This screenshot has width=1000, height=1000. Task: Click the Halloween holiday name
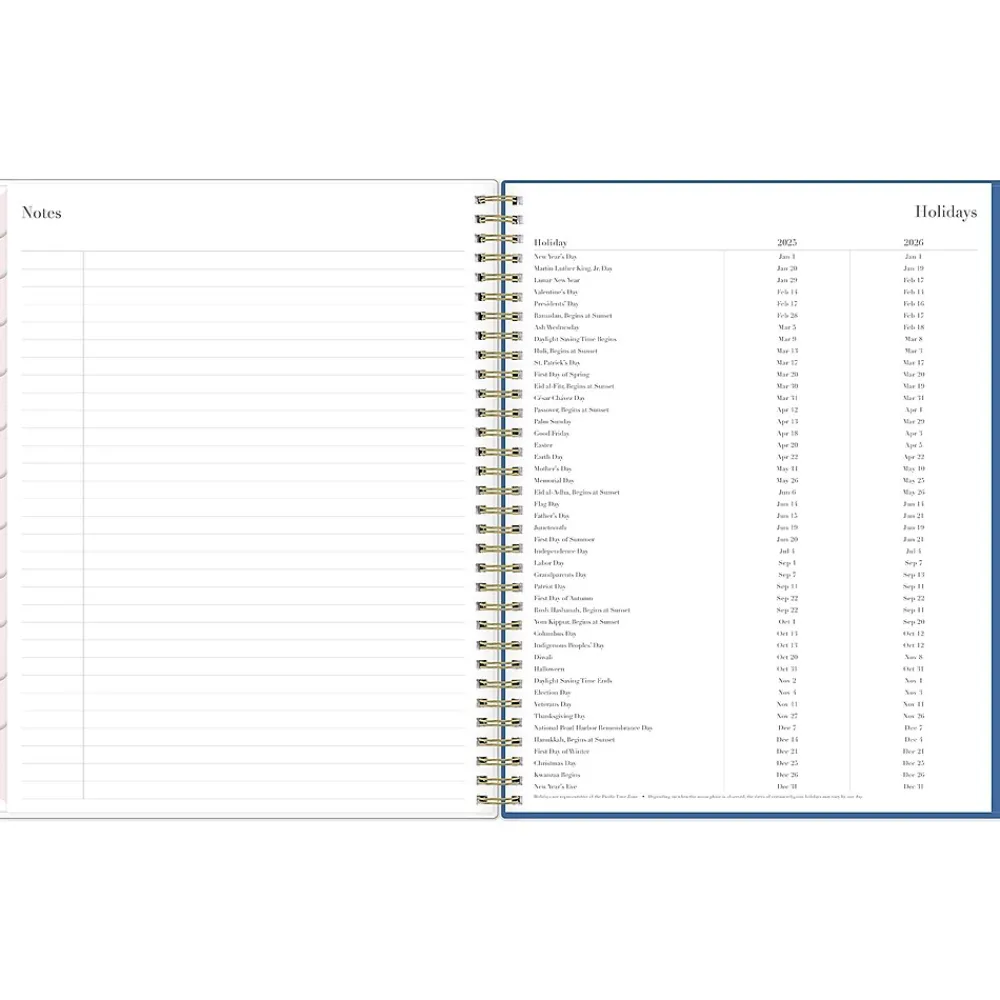pyautogui.click(x=549, y=669)
